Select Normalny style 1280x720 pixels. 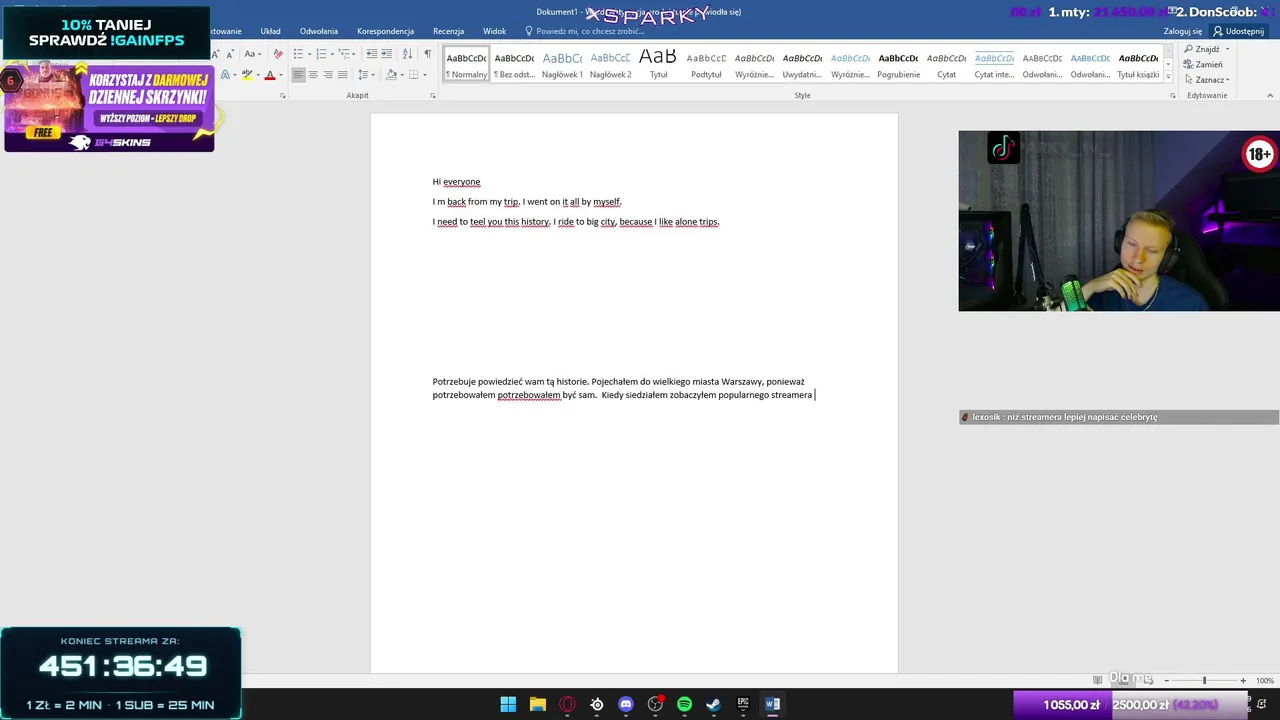coord(466,64)
